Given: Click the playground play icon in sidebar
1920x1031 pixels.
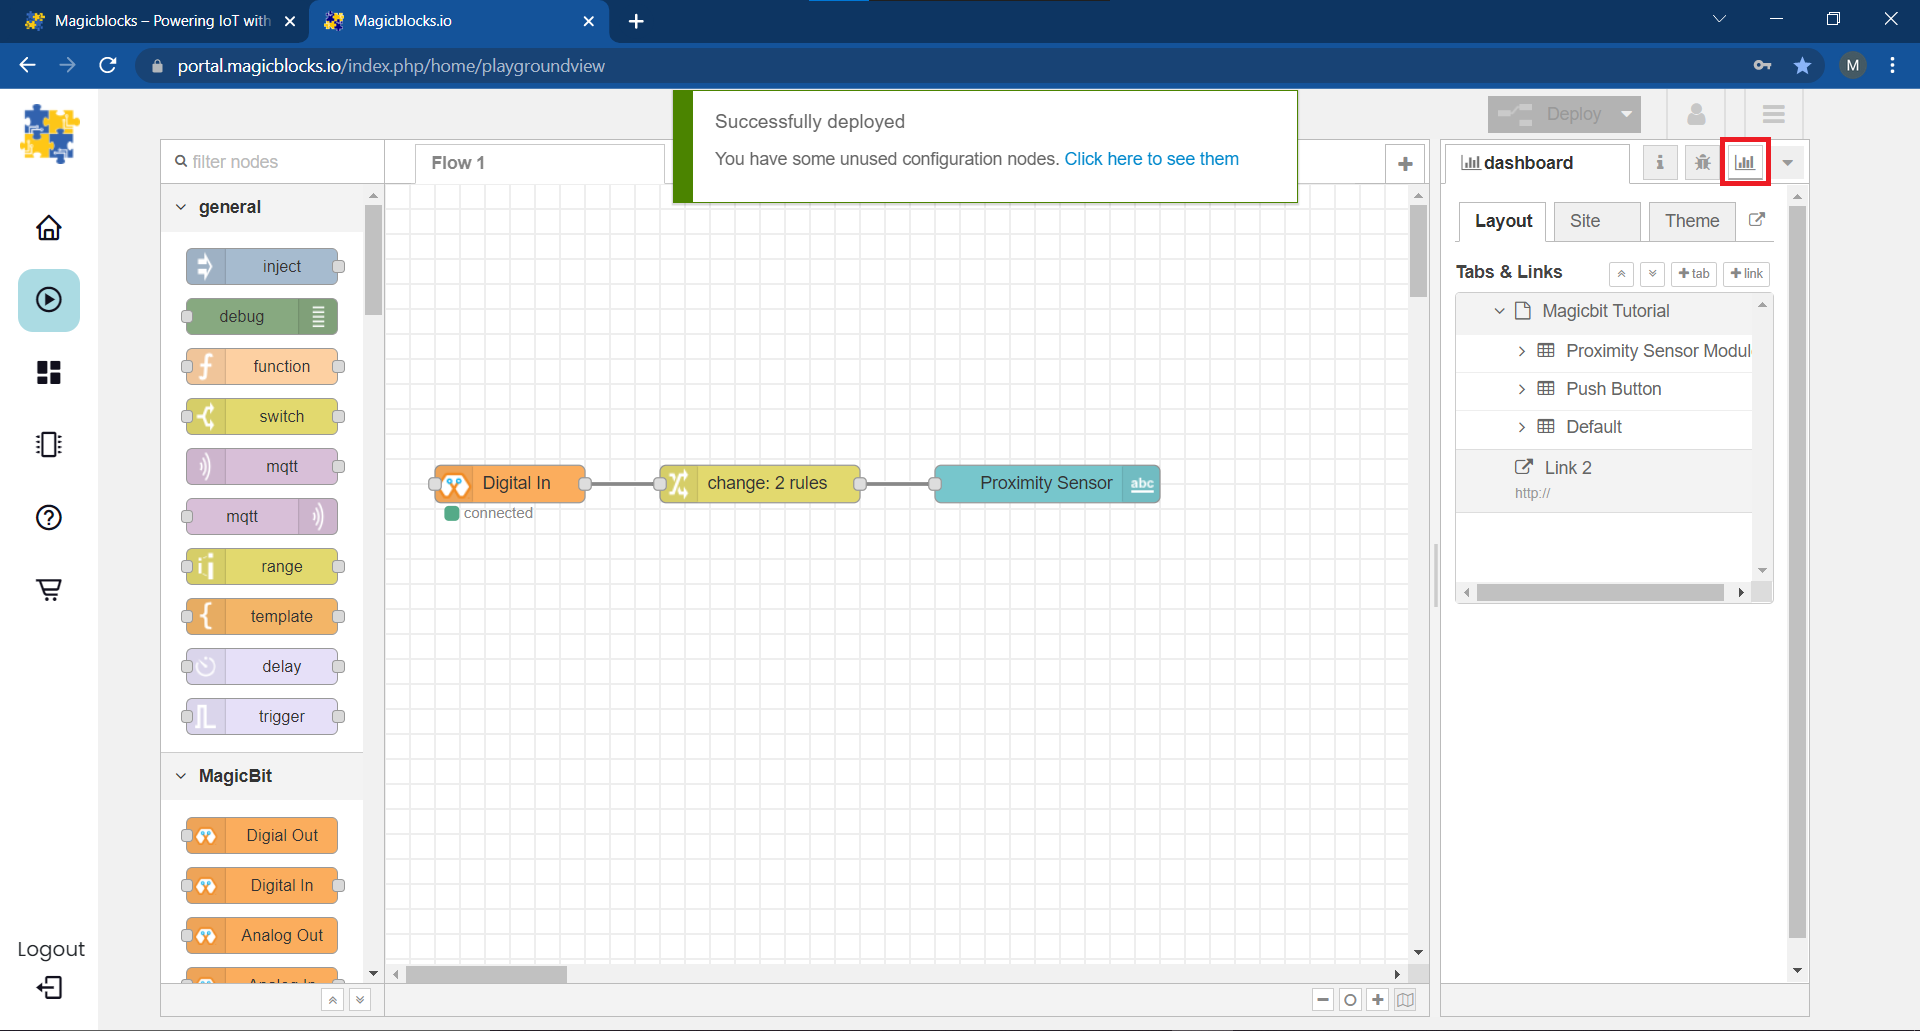Looking at the screenshot, I should point(49,300).
